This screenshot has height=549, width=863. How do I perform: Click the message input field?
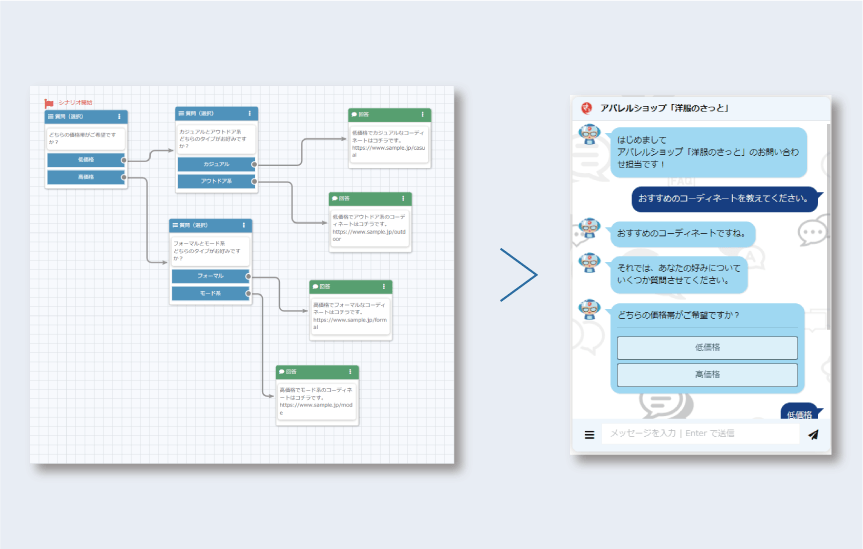click(700, 433)
